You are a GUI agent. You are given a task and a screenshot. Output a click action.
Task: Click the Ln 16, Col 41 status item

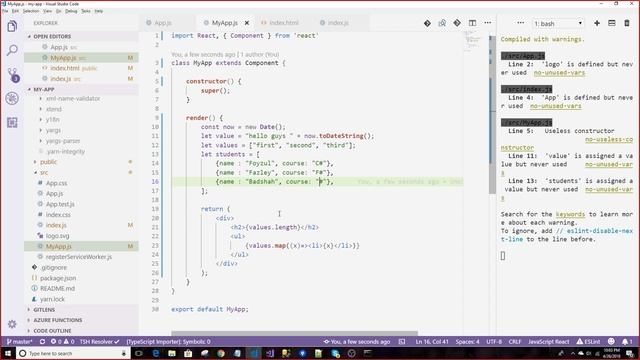point(432,342)
